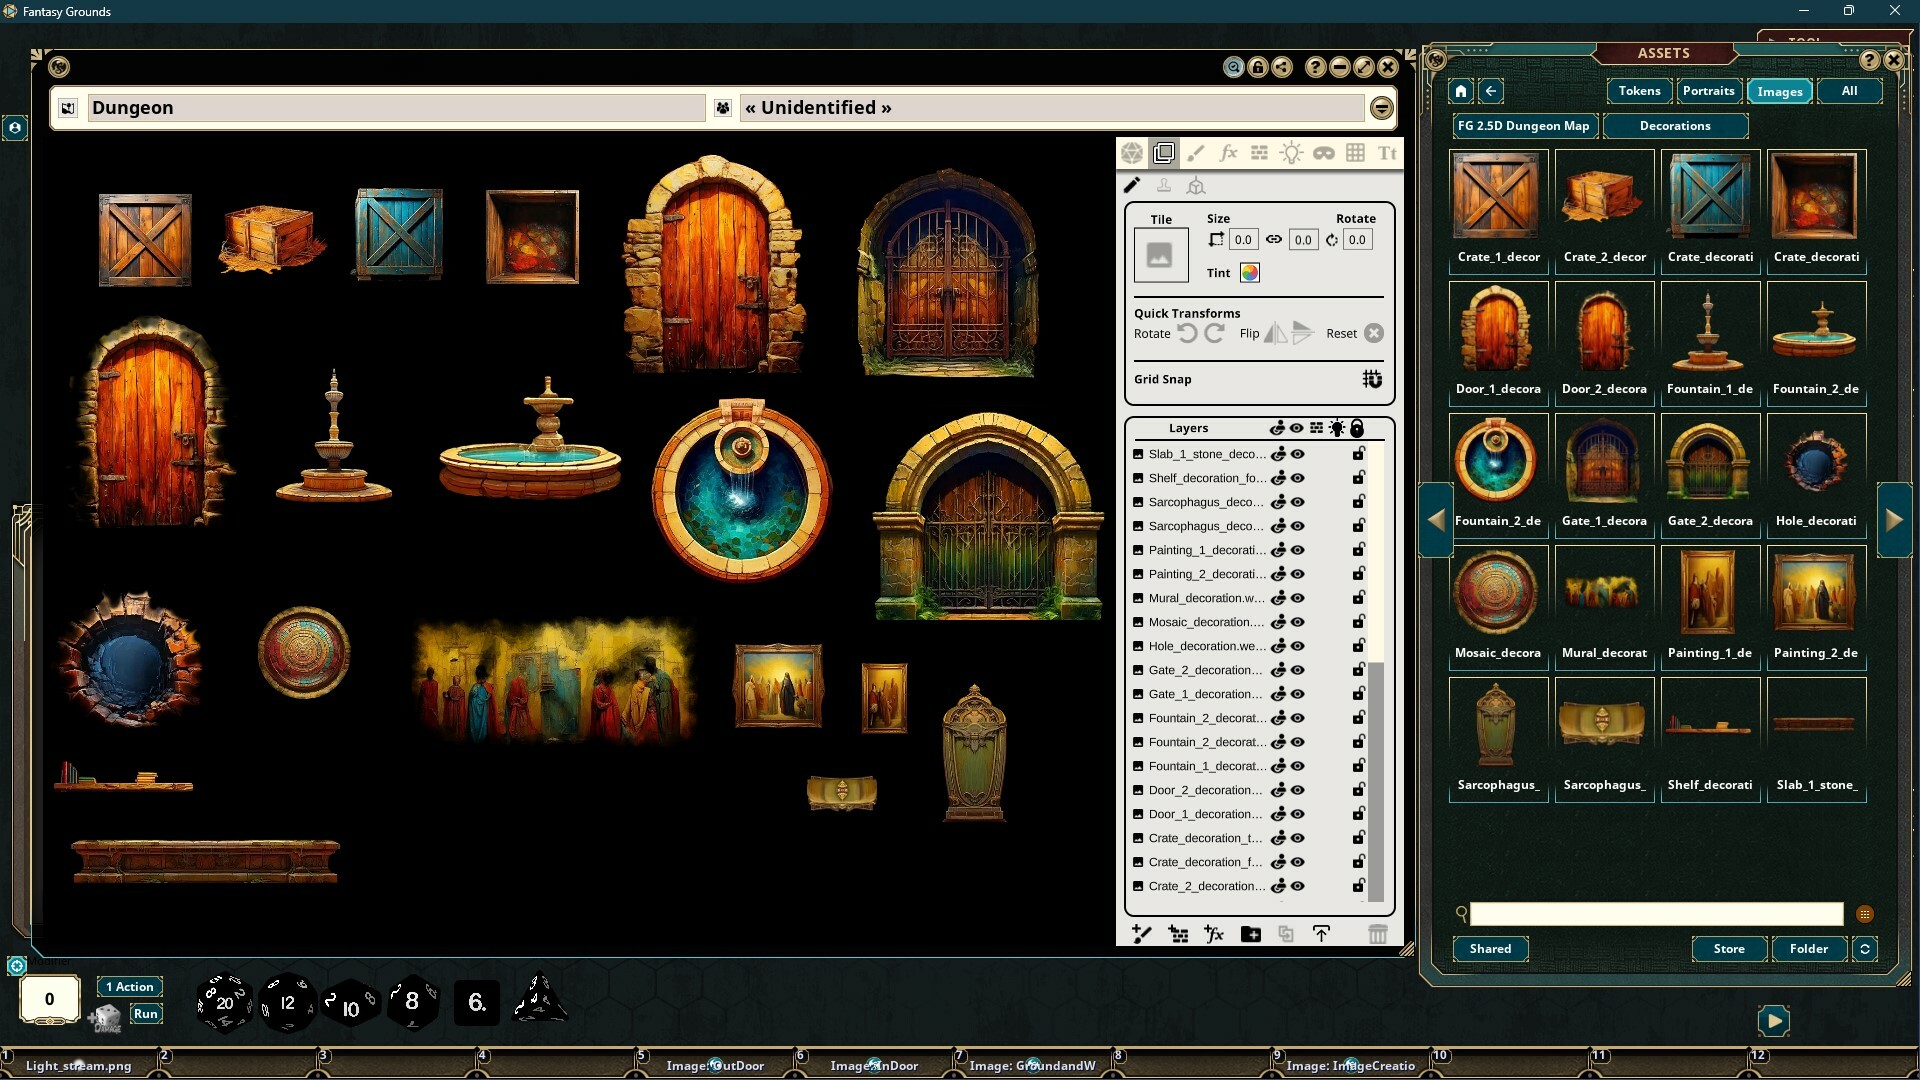Click the trash icon to delete selected layer
Image resolution: width=1920 pixels, height=1080 pixels.
[x=1379, y=934]
